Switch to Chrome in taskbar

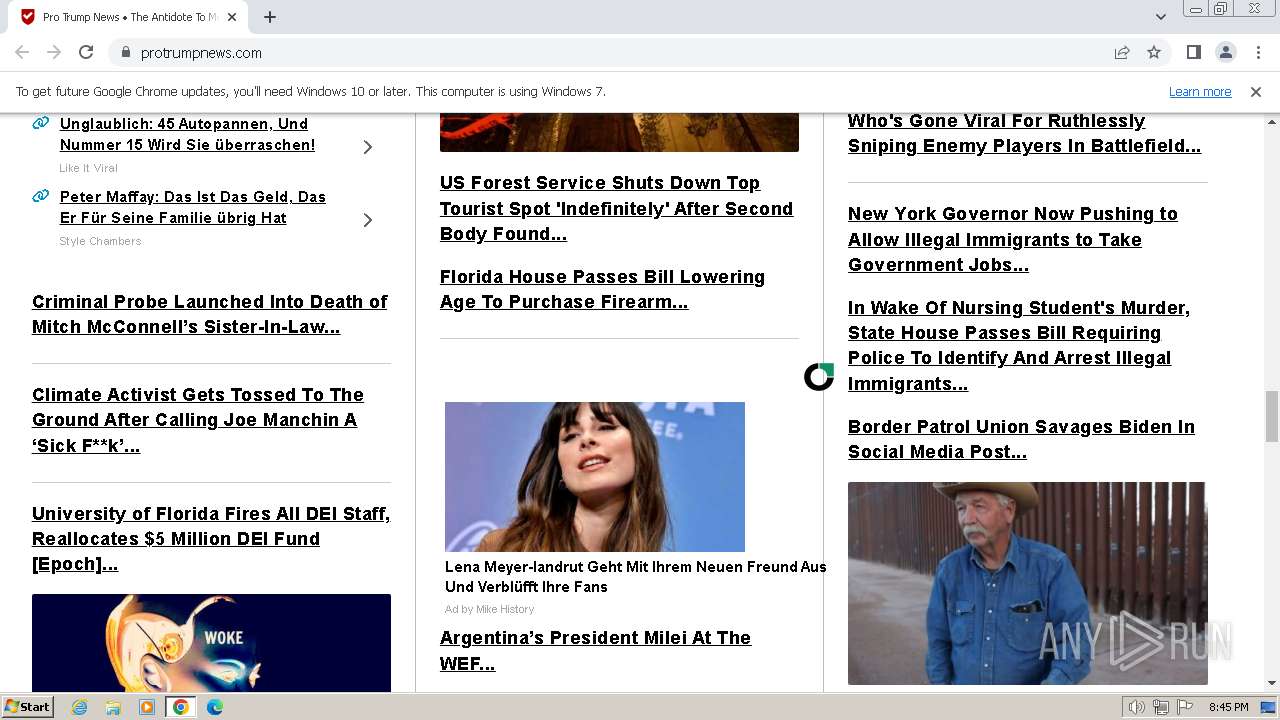180,707
